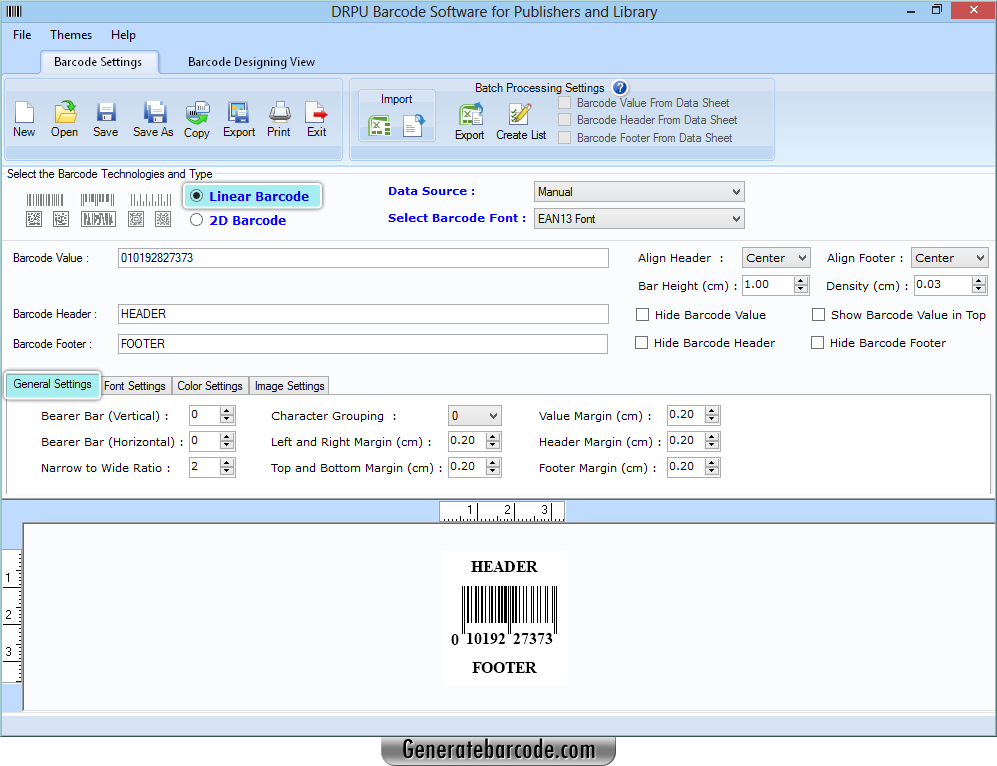The height and width of the screenshot is (766, 997).
Task: Decrease Bearer Bar (Horizontal) value
Action: pyautogui.click(x=227, y=446)
